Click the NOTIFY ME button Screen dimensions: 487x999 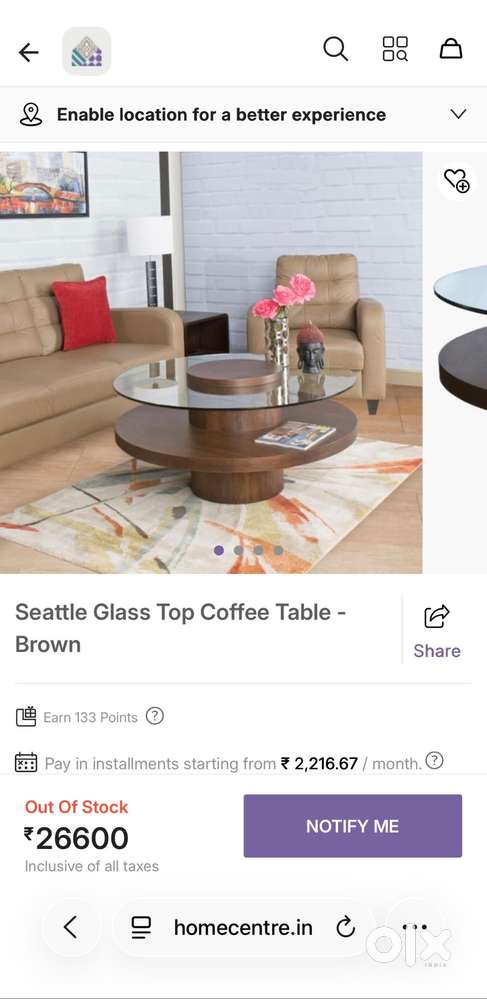pos(353,826)
